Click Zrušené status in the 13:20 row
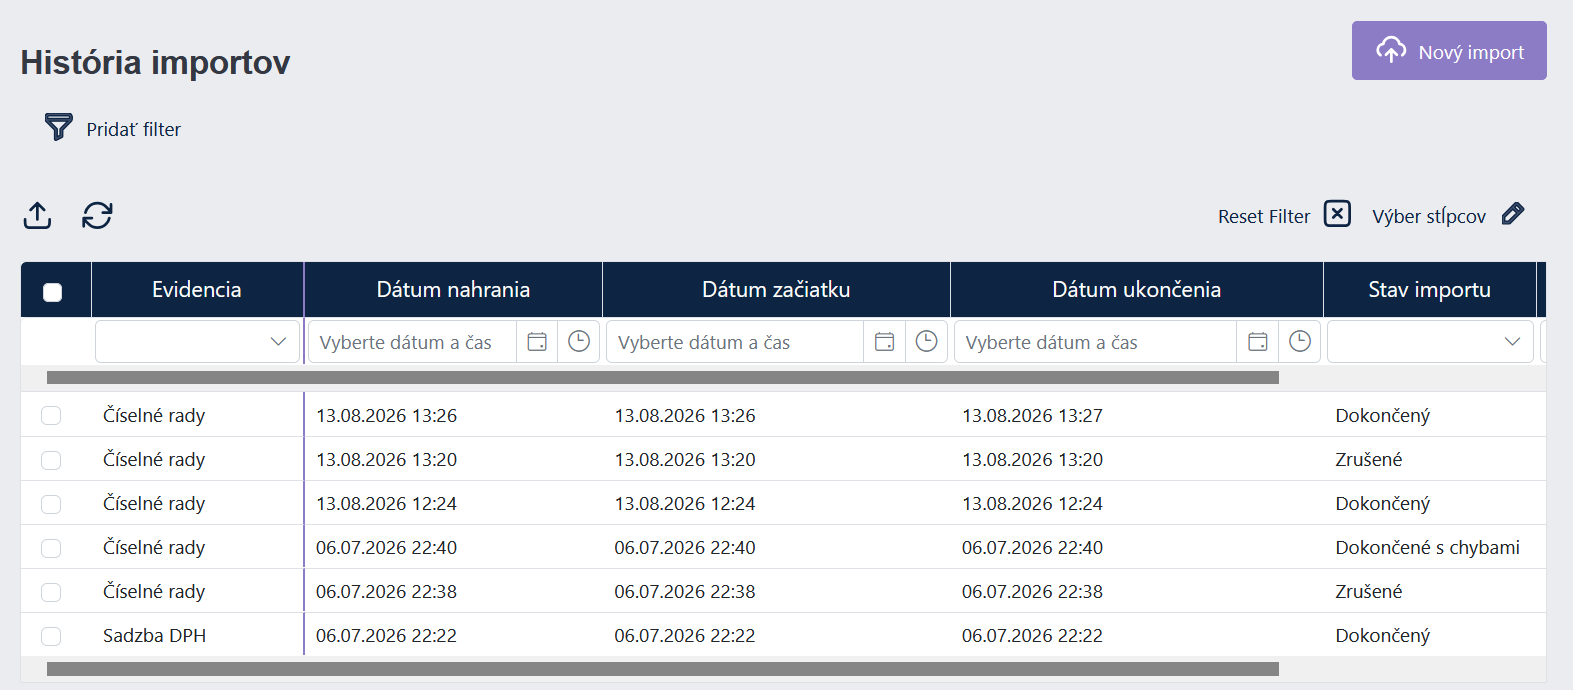Image resolution: width=1573 pixels, height=690 pixels. (1368, 460)
